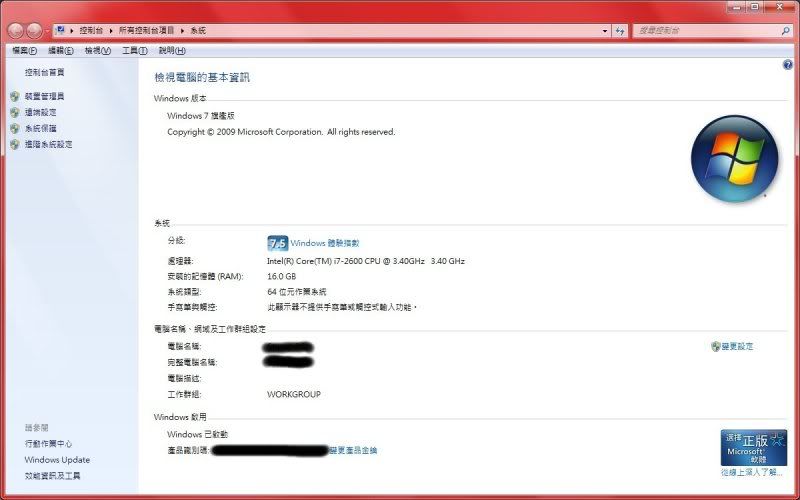The height and width of the screenshot is (500, 800).
Task: Click the magnifier search icon
Action: pyautogui.click(x=785, y=31)
